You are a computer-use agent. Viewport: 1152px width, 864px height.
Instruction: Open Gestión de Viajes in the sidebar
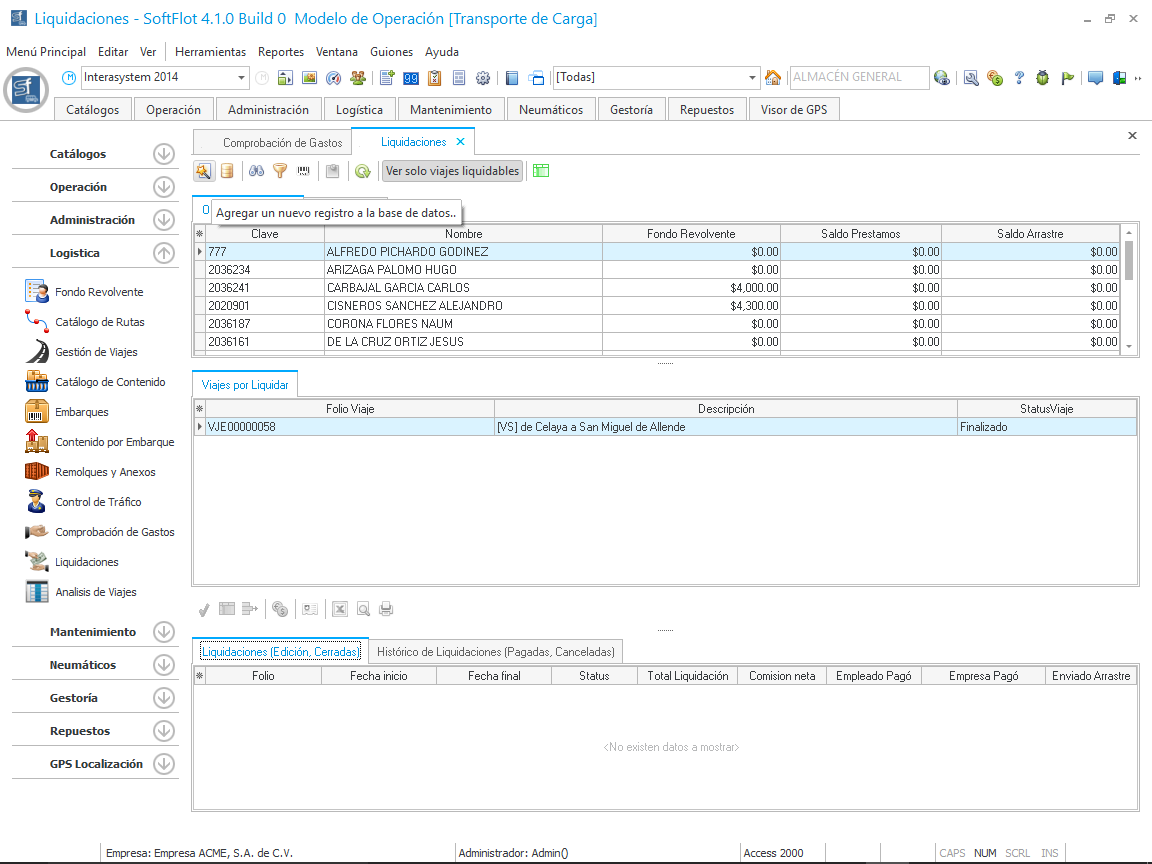coord(96,352)
